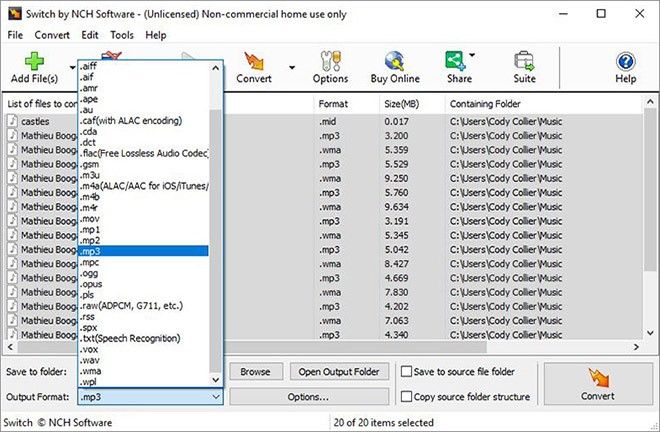Open the Suite toolbar icon
660x432 pixels.
(524, 66)
